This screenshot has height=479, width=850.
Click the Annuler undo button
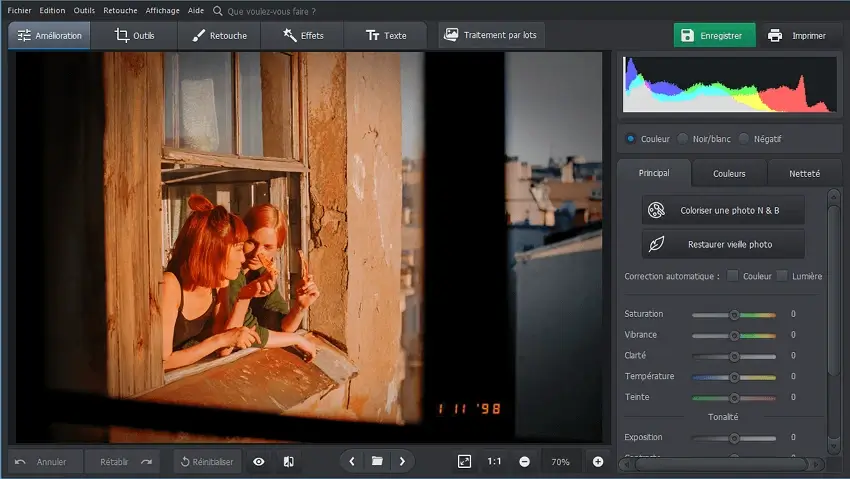(45, 462)
